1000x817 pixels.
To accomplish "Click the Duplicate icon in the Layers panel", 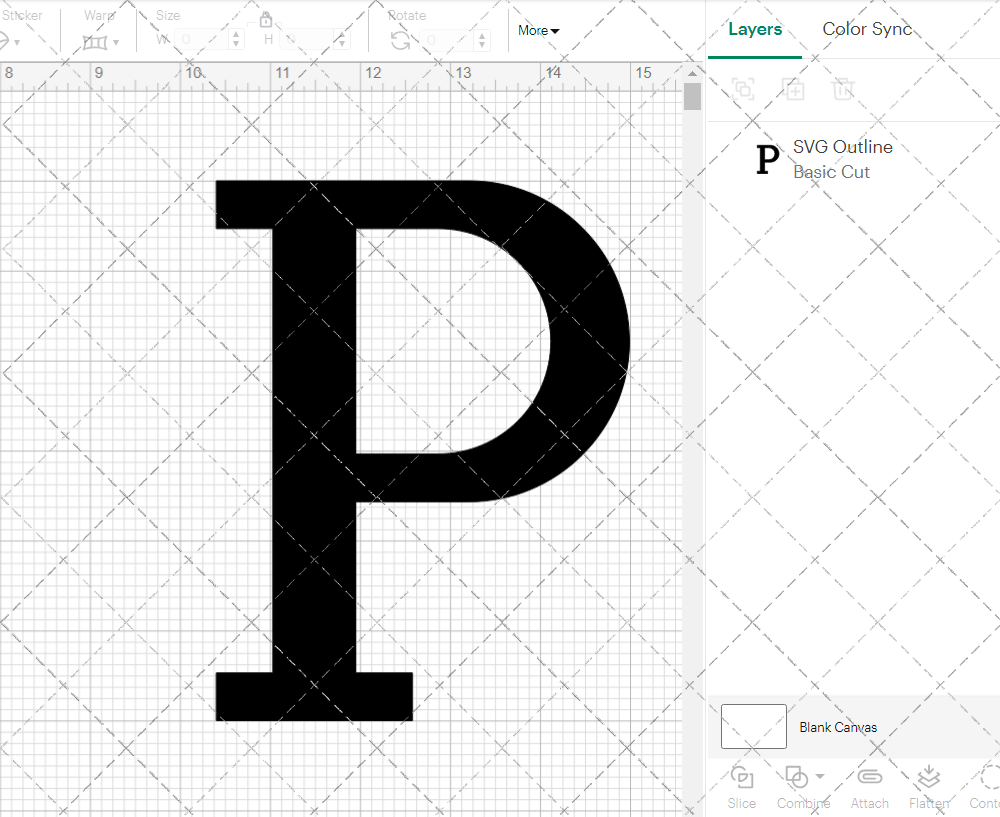I will [x=794, y=89].
